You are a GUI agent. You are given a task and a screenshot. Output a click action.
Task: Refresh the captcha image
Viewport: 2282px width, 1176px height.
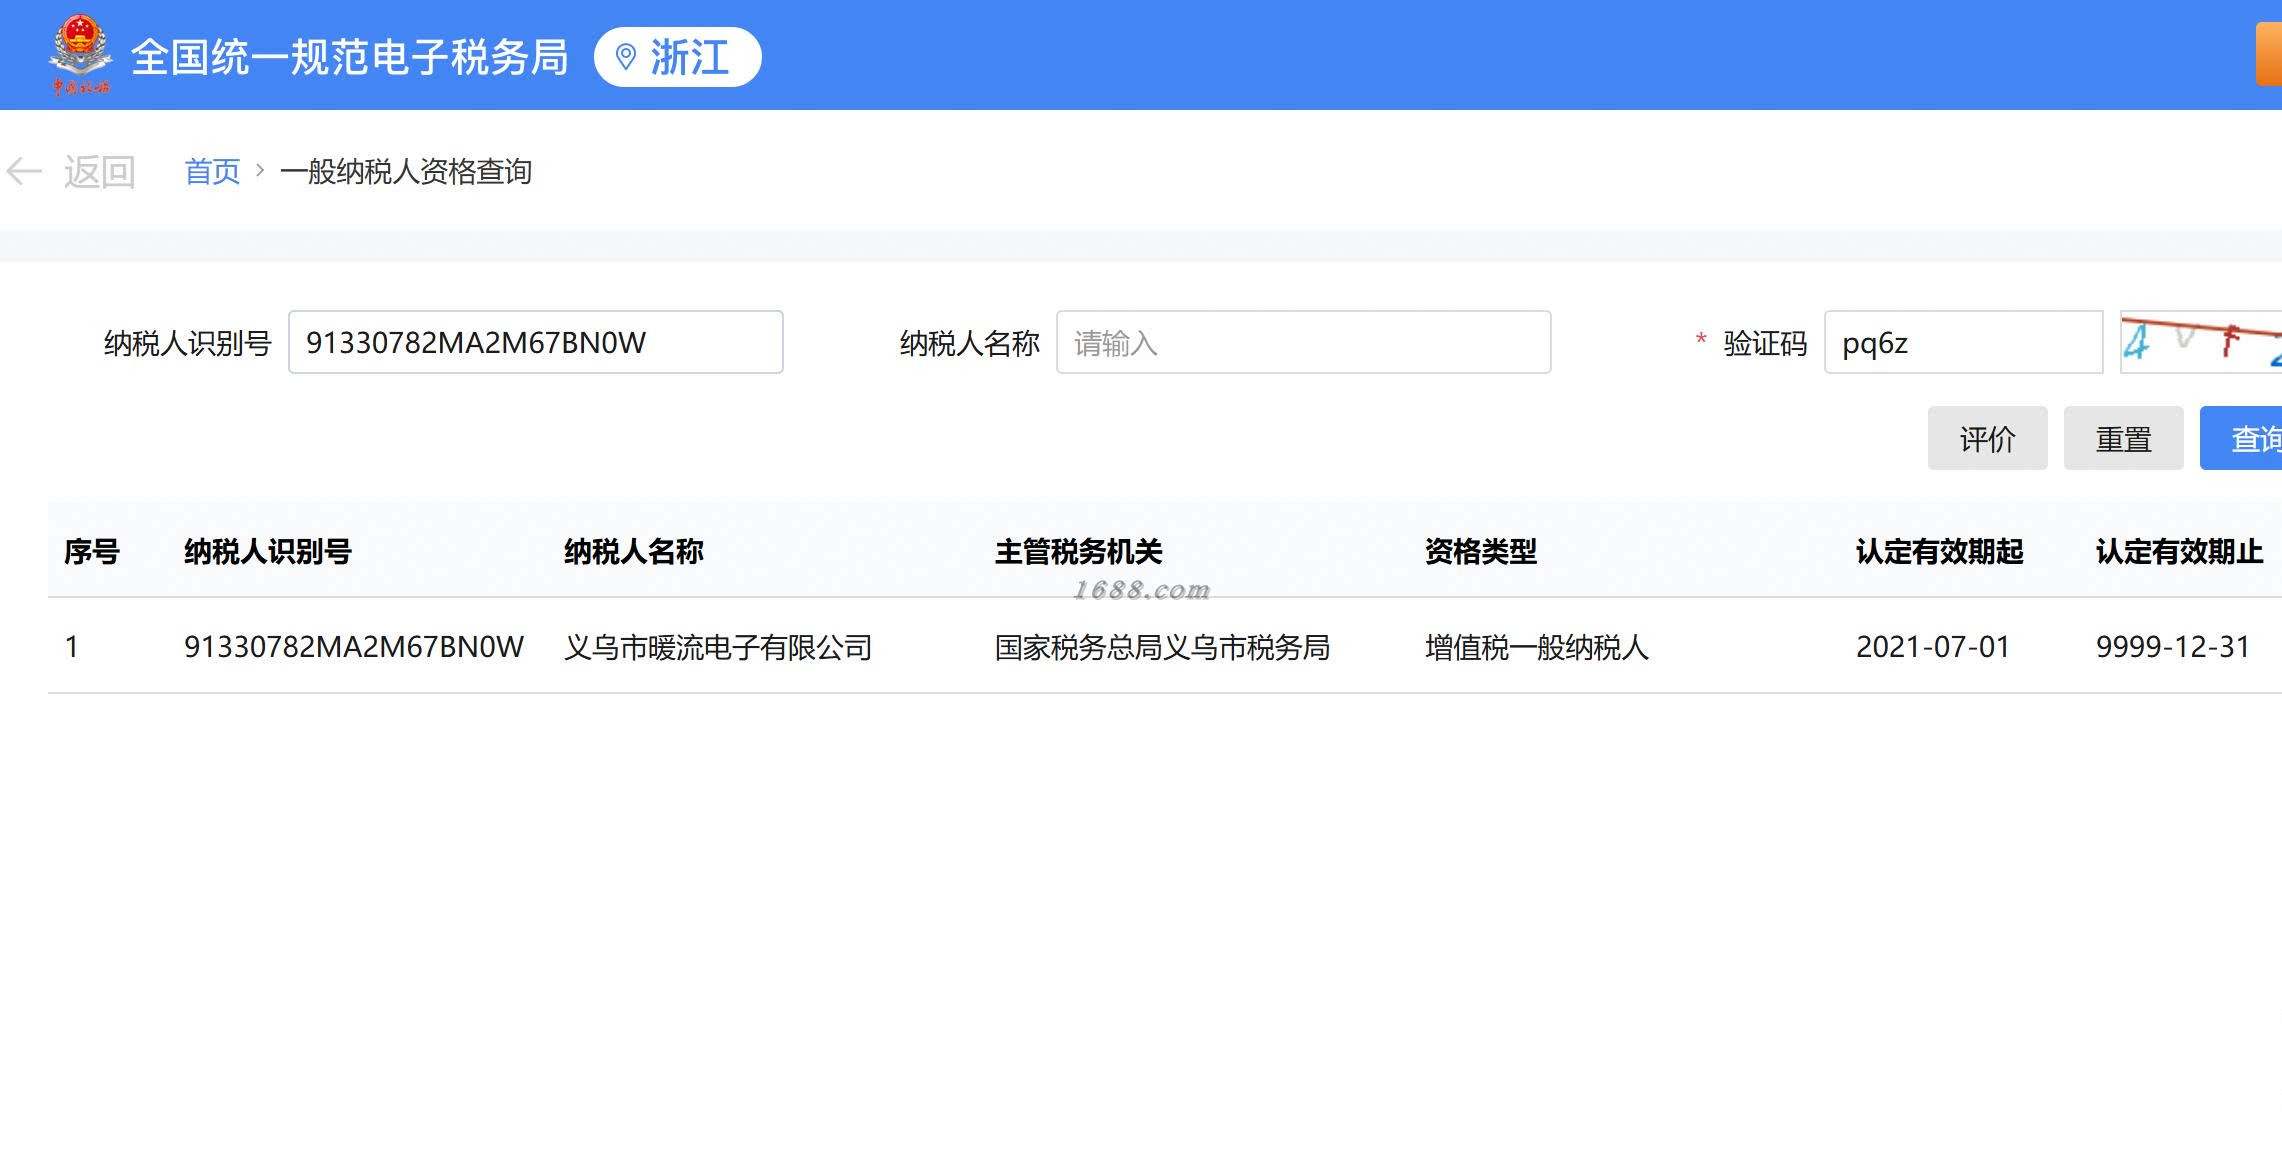click(x=2200, y=343)
